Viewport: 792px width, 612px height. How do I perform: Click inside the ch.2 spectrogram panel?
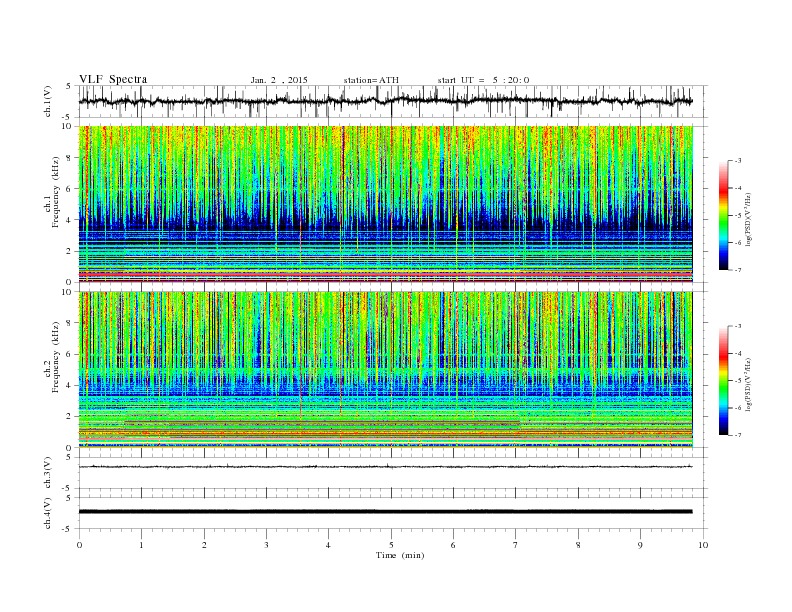point(385,370)
